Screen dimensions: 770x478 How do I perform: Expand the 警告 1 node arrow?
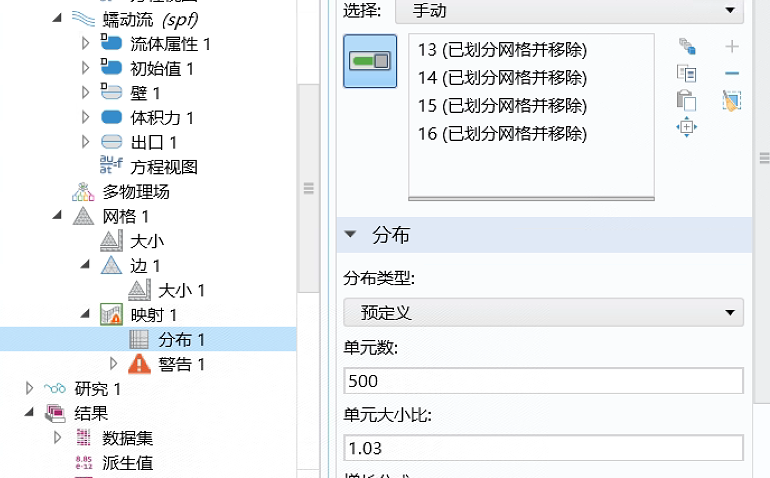click(113, 364)
